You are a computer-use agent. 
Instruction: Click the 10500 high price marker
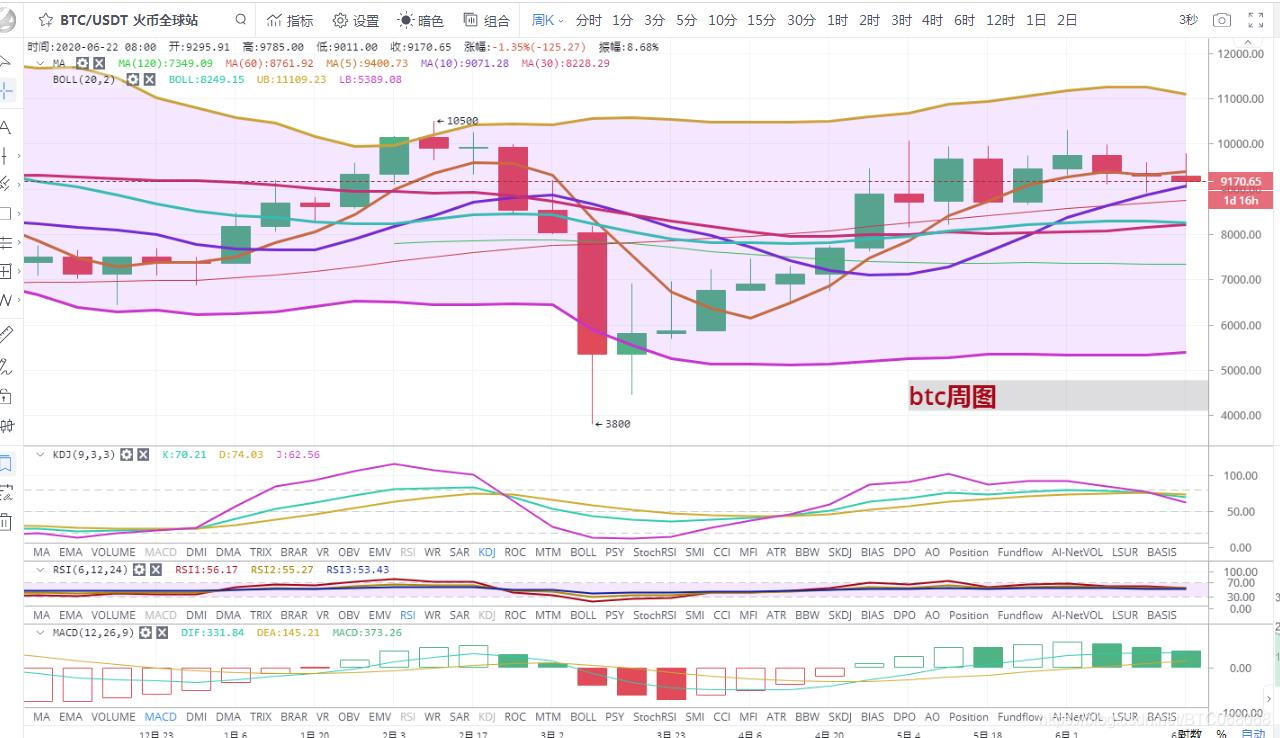tap(457, 121)
